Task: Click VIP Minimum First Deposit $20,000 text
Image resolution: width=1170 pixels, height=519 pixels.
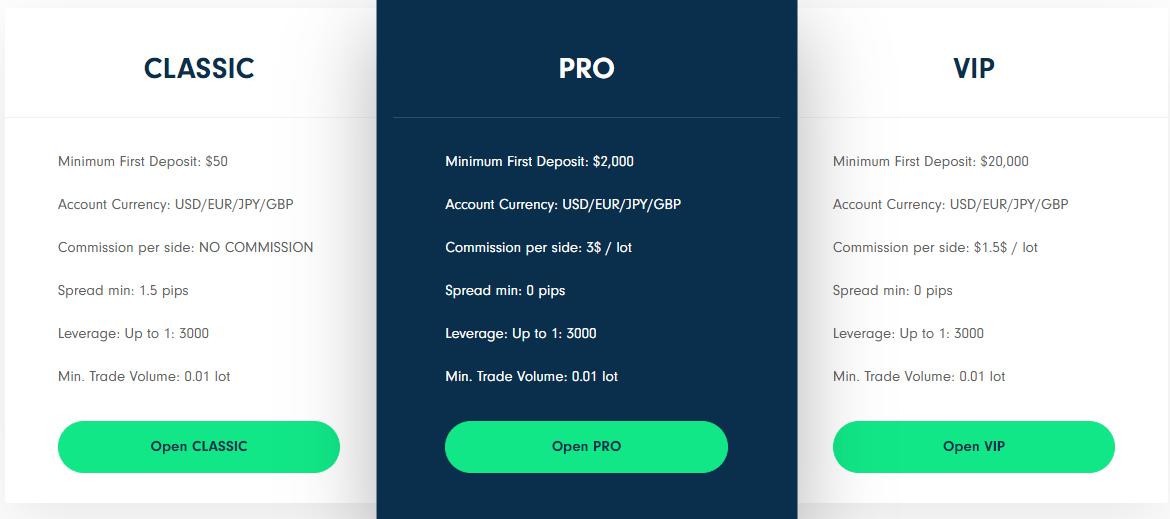Action: tap(930, 161)
